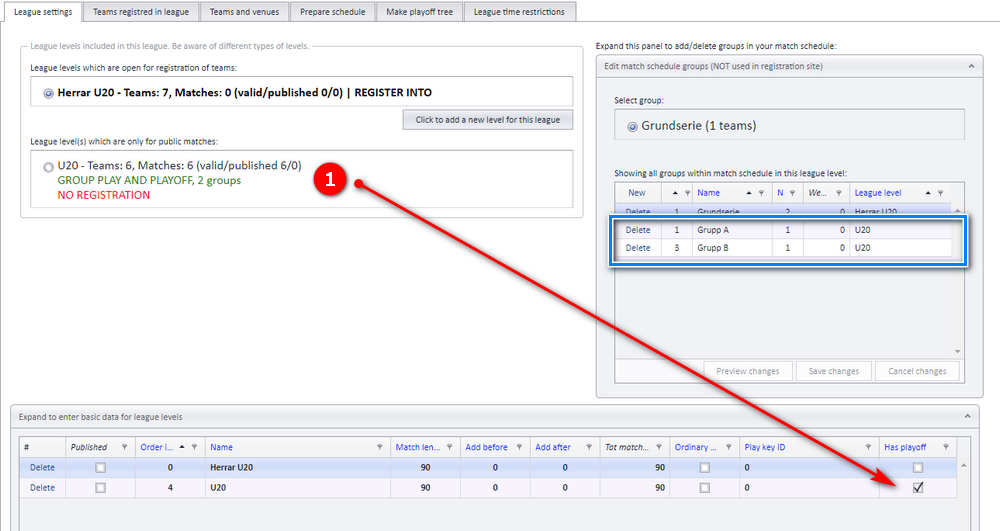
Task: Delete the Herrar U20 league level row
Action: (x=42, y=467)
